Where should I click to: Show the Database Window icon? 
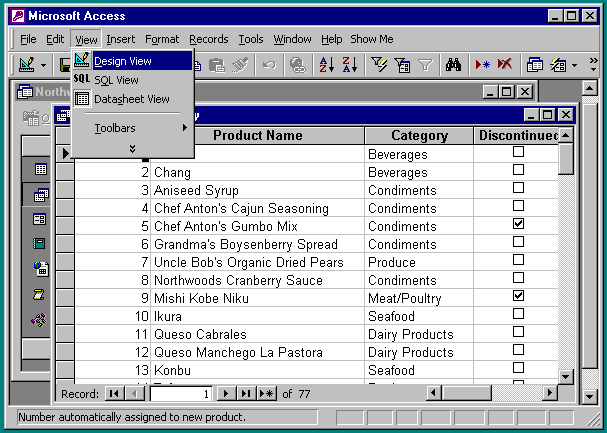[535, 65]
